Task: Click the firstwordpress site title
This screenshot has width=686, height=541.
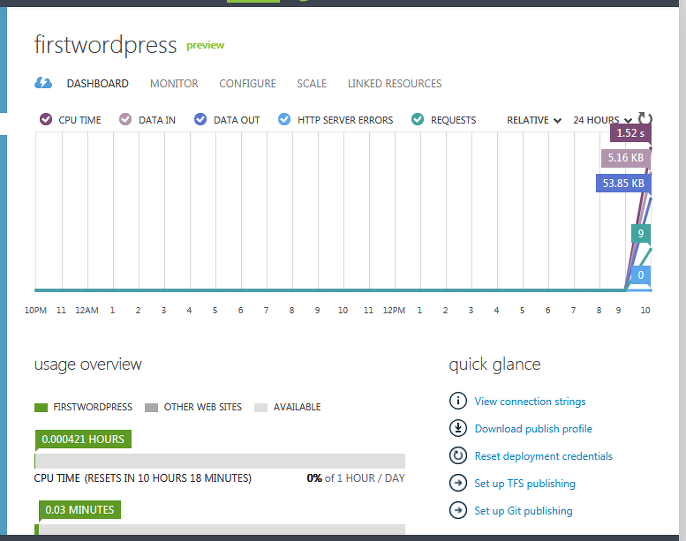Action: click(105, 45)
